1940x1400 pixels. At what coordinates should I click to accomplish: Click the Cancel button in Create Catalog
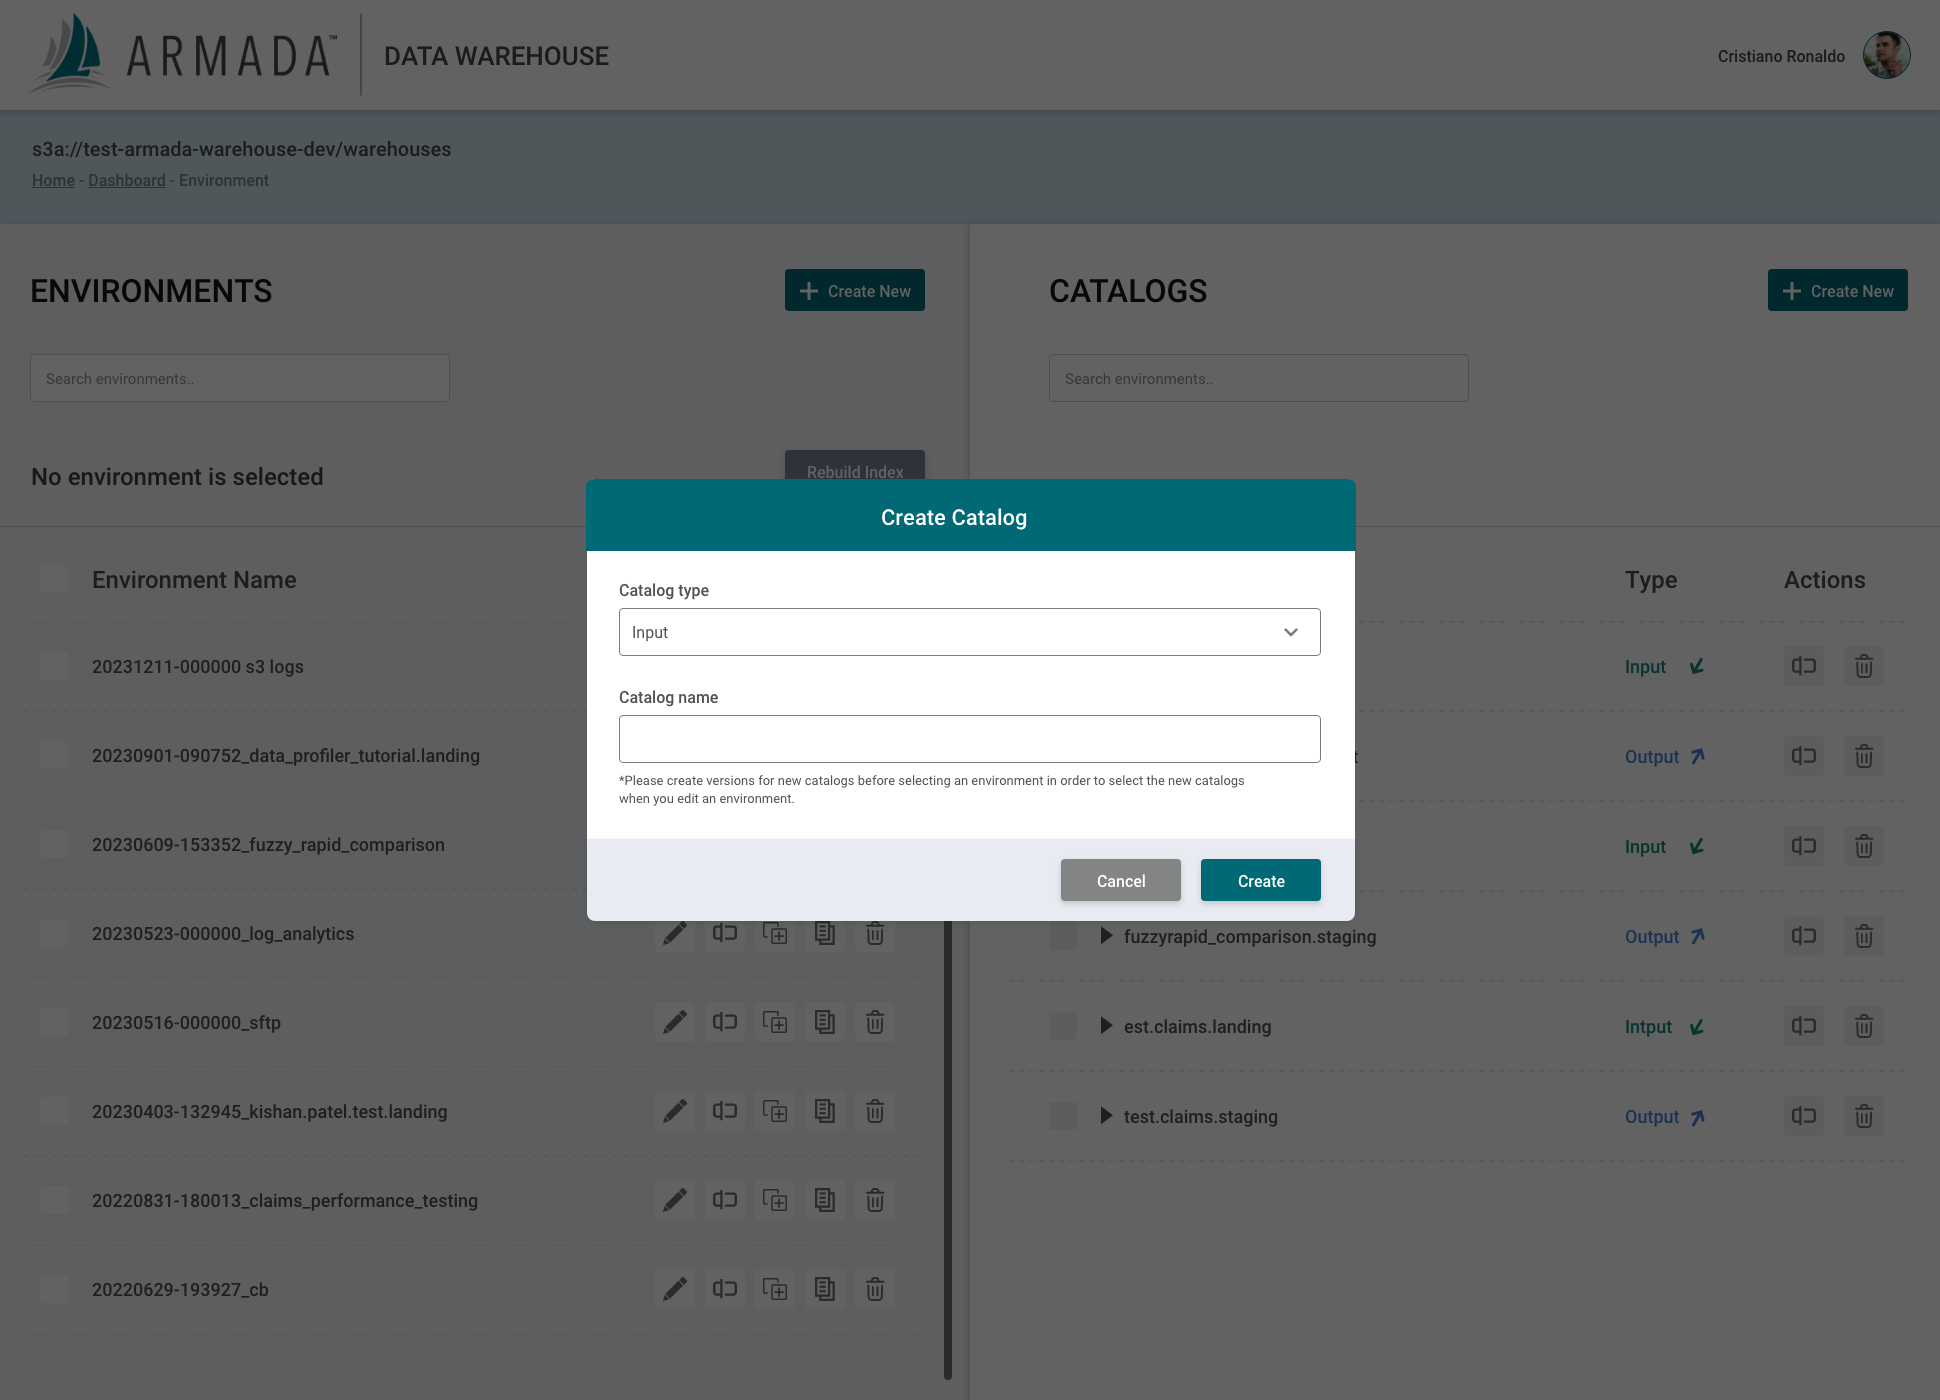click(x=1119, y=880)
